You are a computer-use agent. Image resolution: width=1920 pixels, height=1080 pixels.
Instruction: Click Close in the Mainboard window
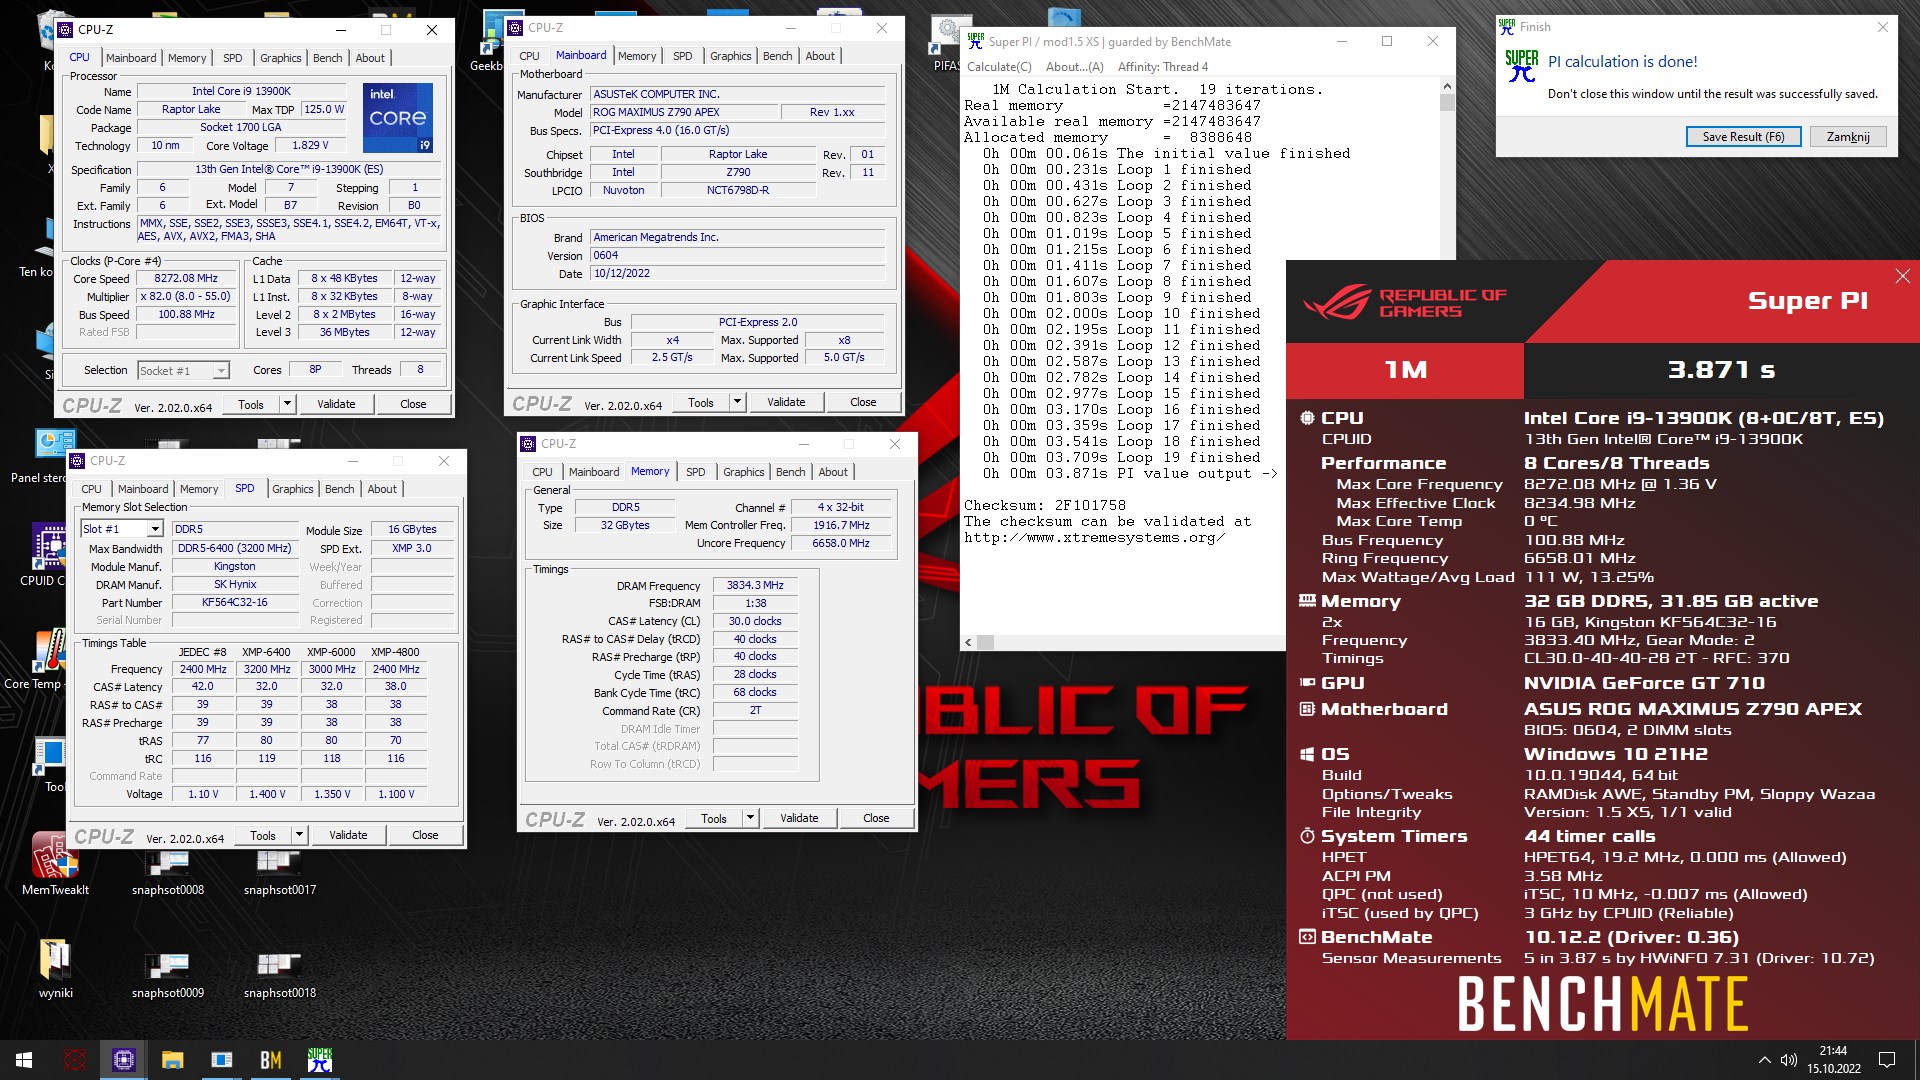coord(863,402)
